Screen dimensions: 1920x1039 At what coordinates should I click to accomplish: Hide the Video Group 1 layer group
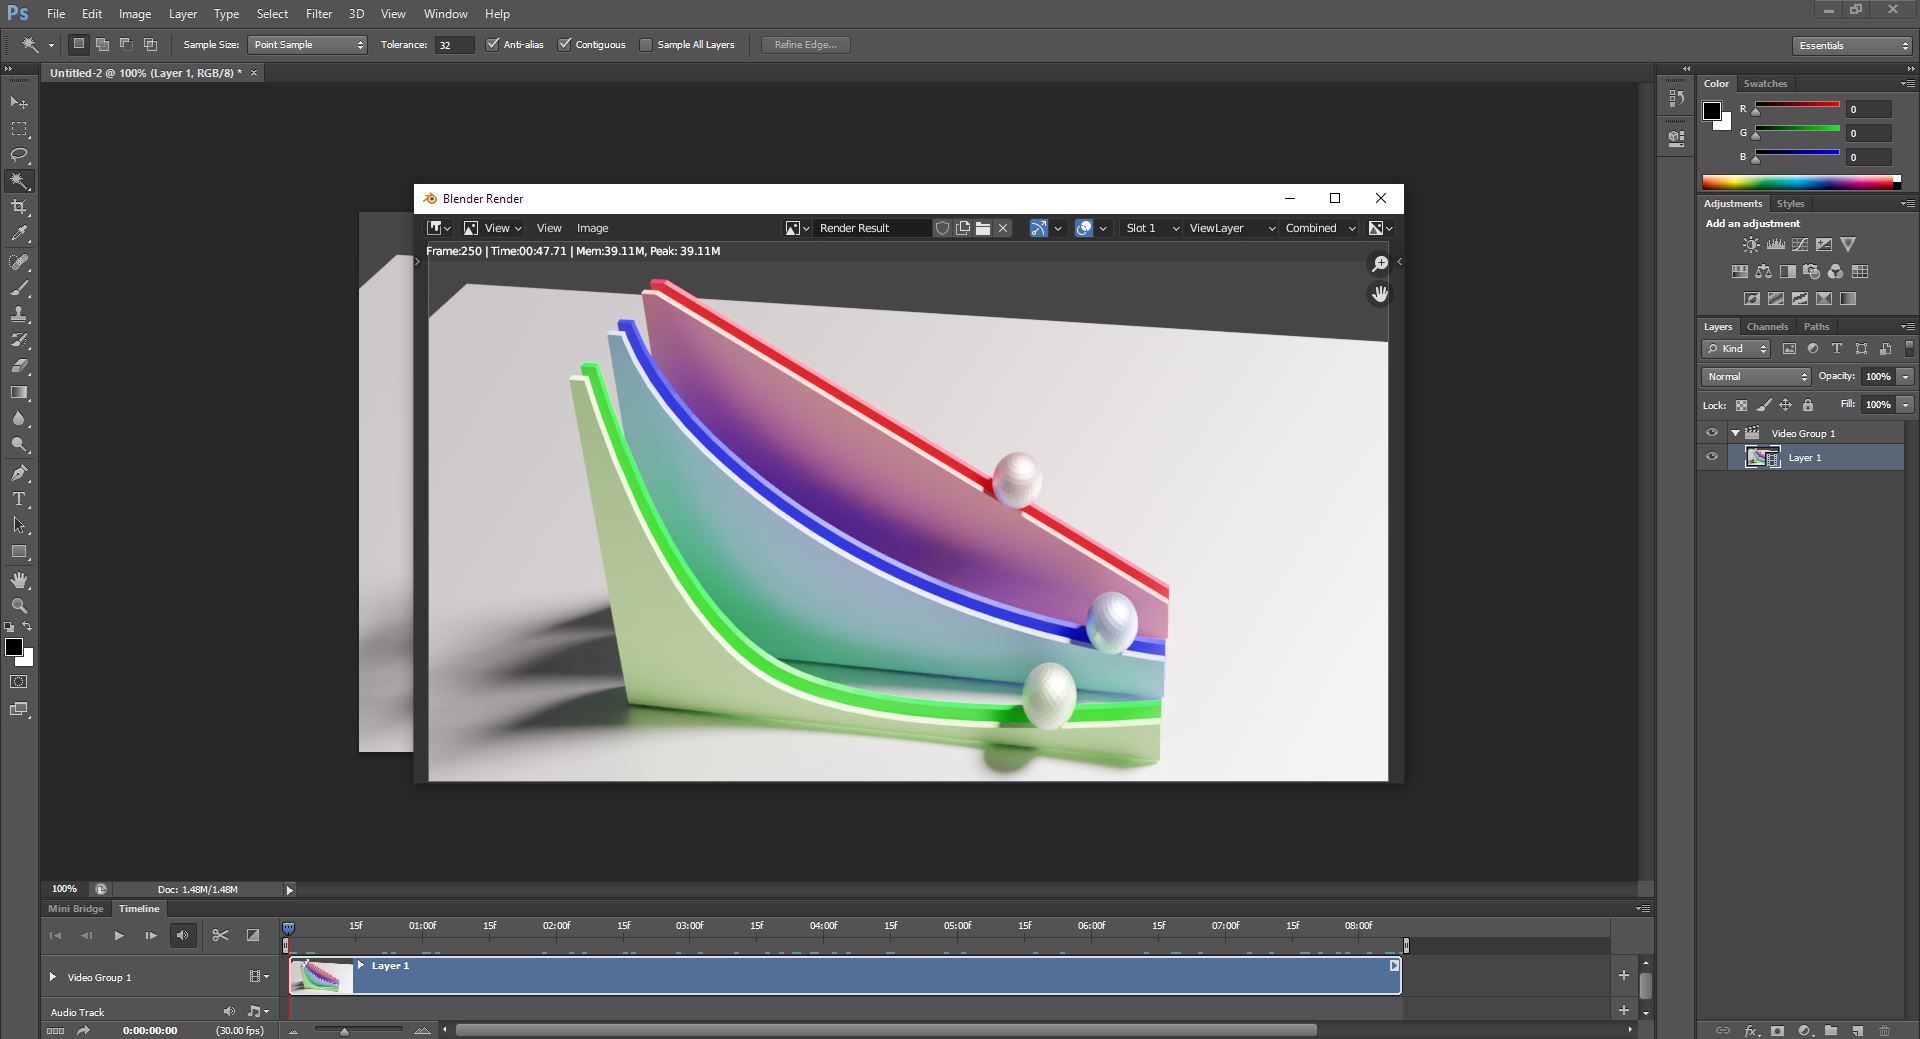pyautogui.click(x=1711, y=433)
